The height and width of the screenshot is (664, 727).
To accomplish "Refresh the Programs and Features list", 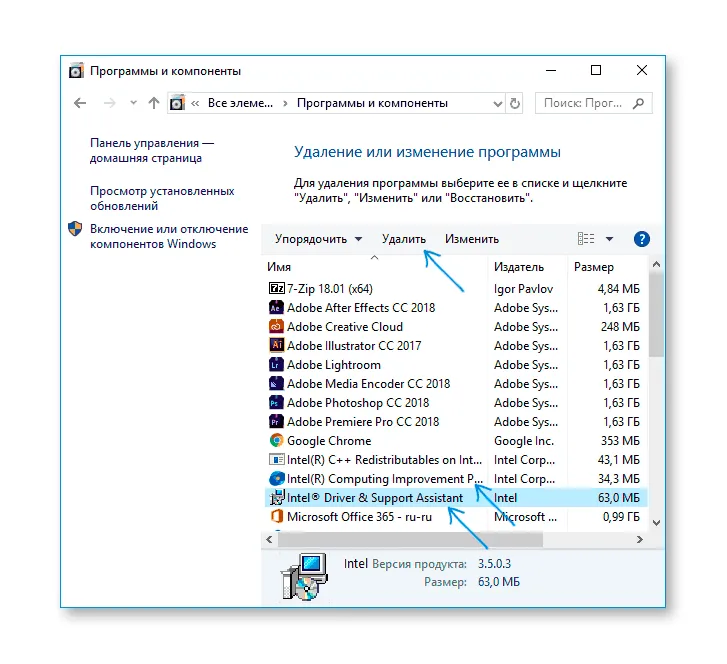I will (x=515, y=103).
